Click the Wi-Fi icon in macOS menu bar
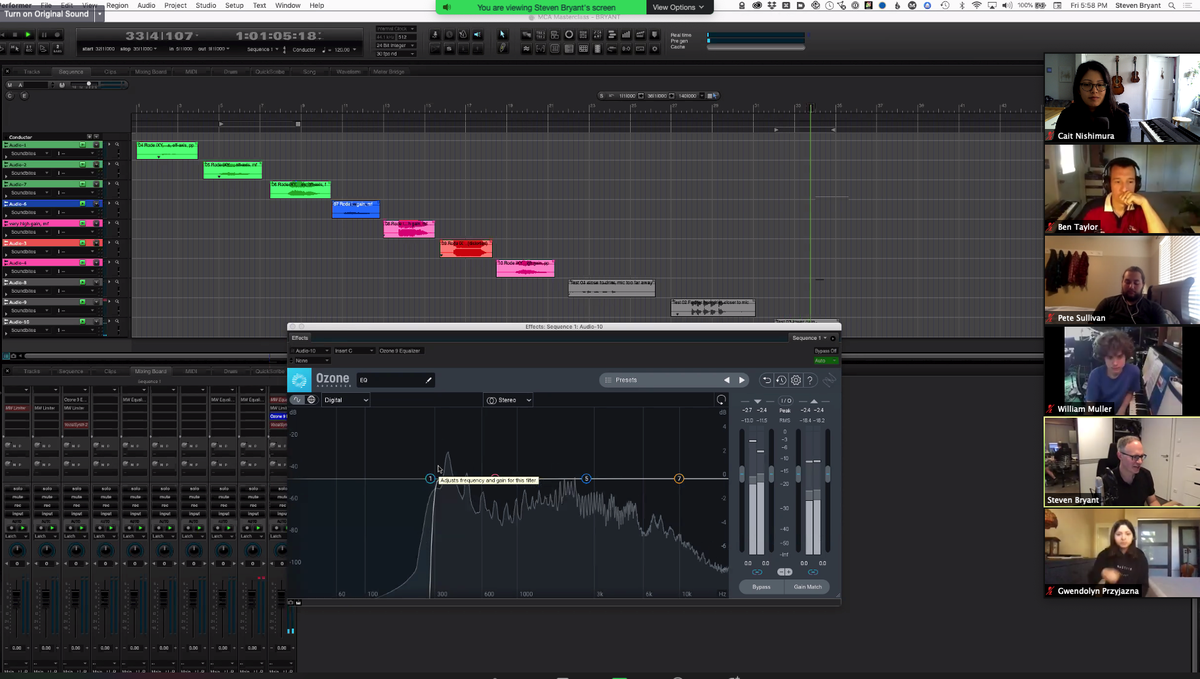Image resolution: width=1200 pixels, height=679 pixels. (x=977, y=6)
